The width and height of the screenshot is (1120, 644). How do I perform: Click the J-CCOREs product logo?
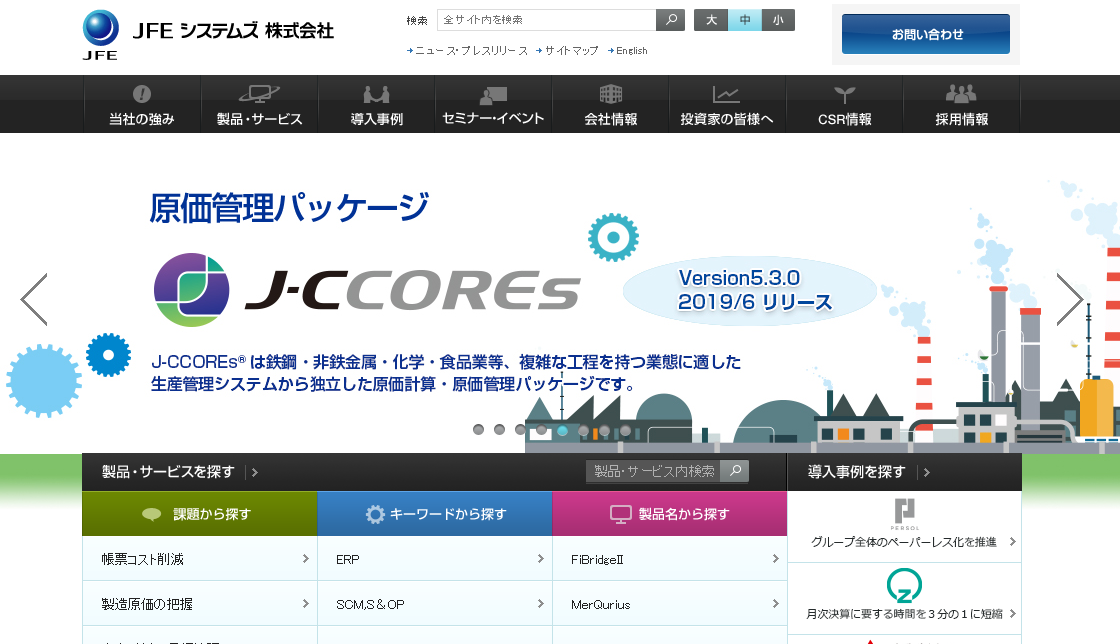tap(367, 290)
